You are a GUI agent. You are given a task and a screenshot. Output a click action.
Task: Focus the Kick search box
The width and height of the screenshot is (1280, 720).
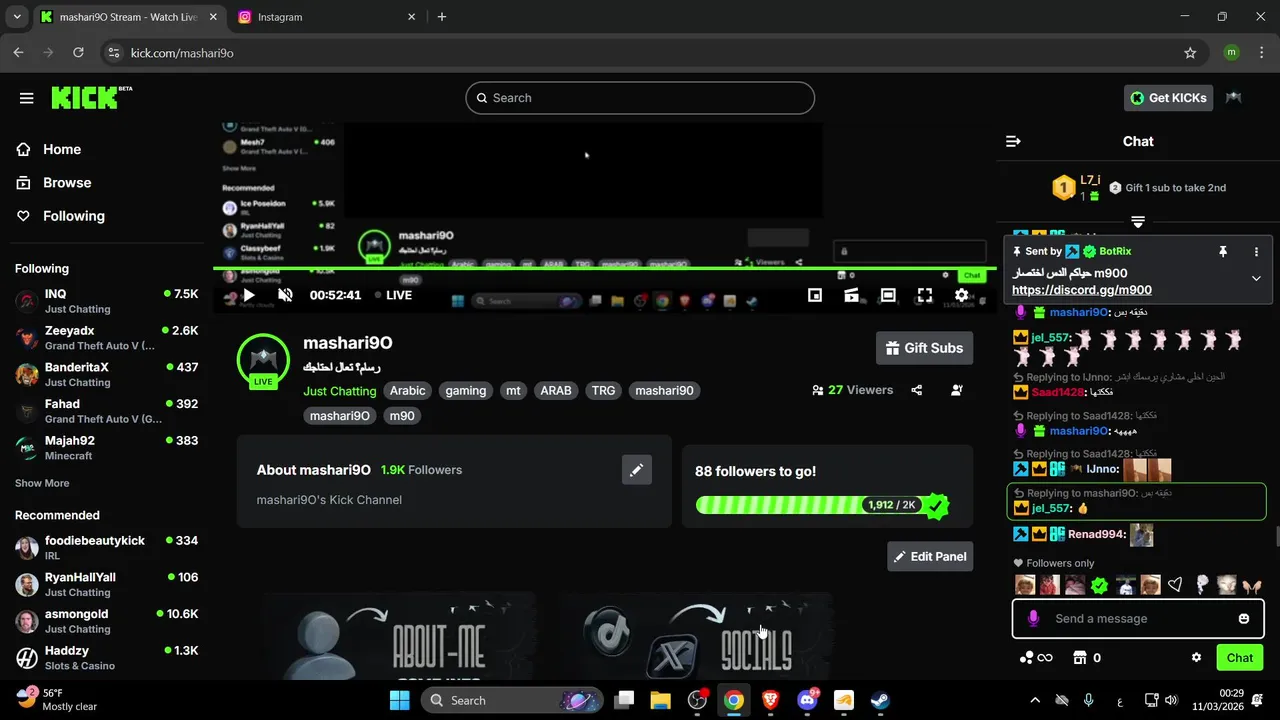click(640, 98)
